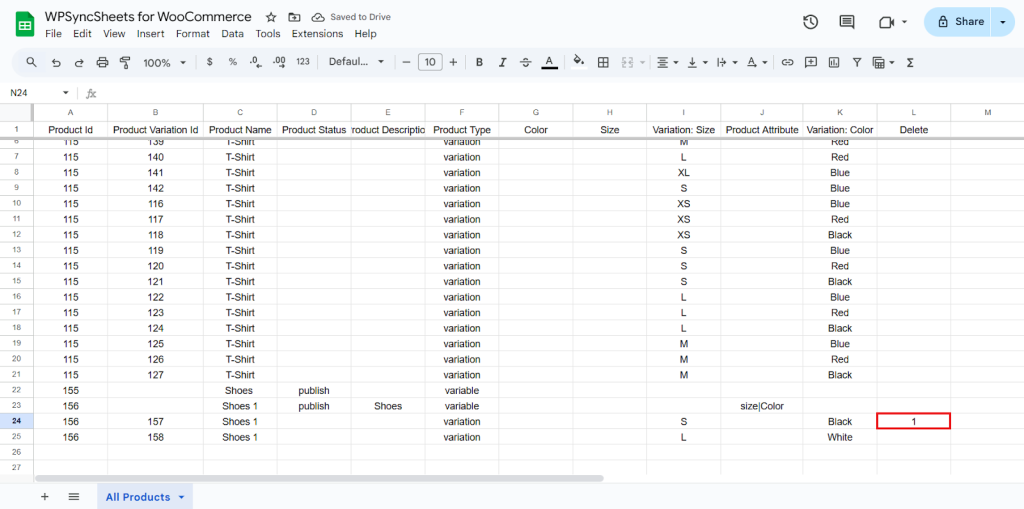This screenshot has height=509, width=1024.
Task: Click the move to folder icon
Action: (x=295, y=17)
